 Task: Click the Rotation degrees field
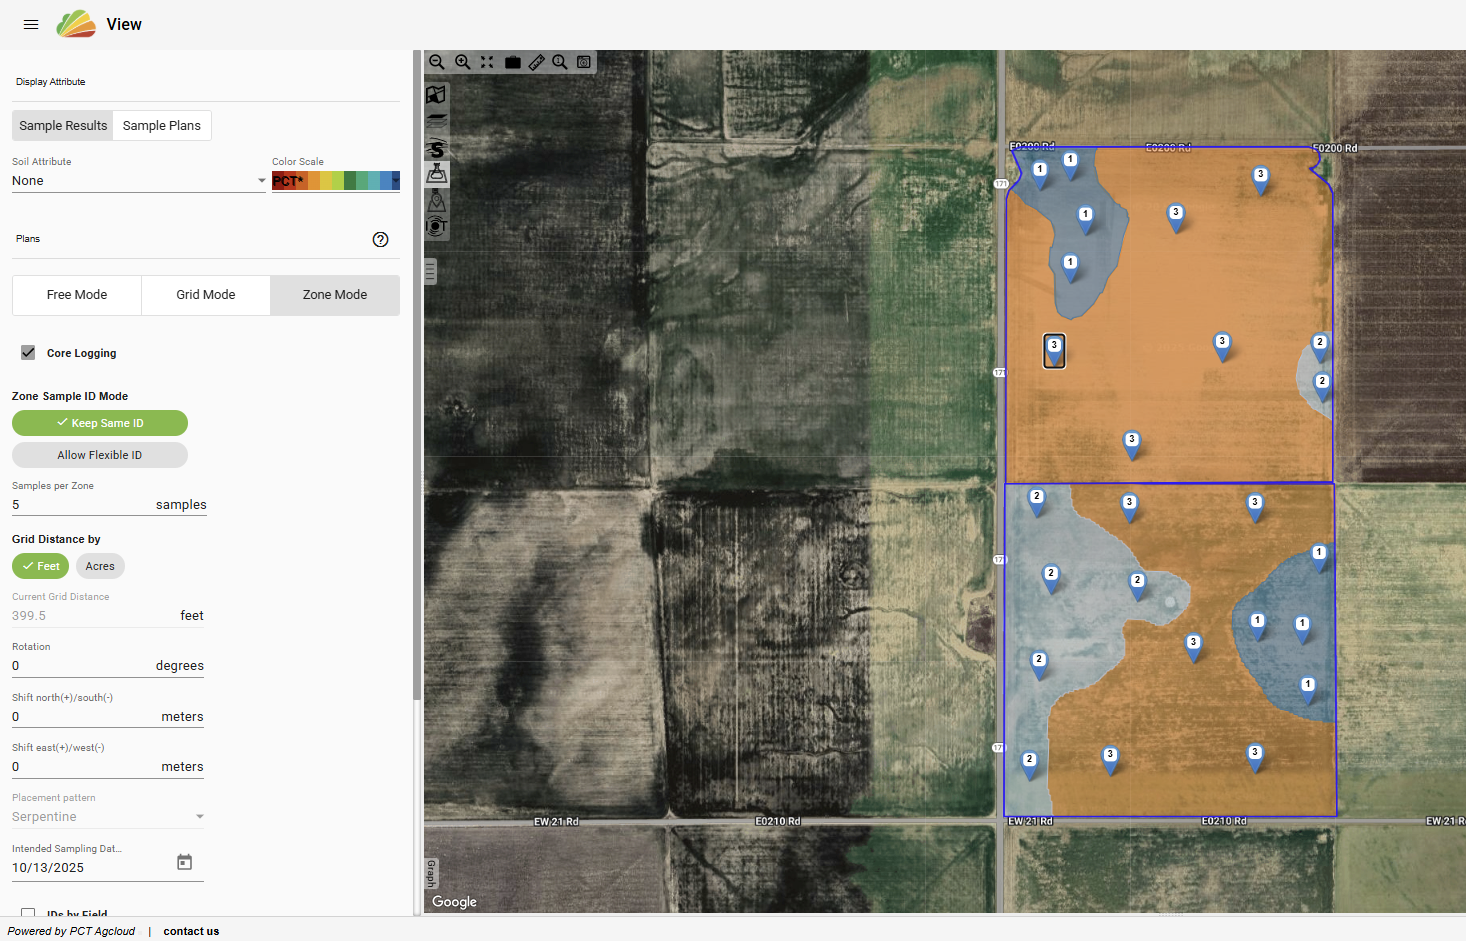coord(108,666)
